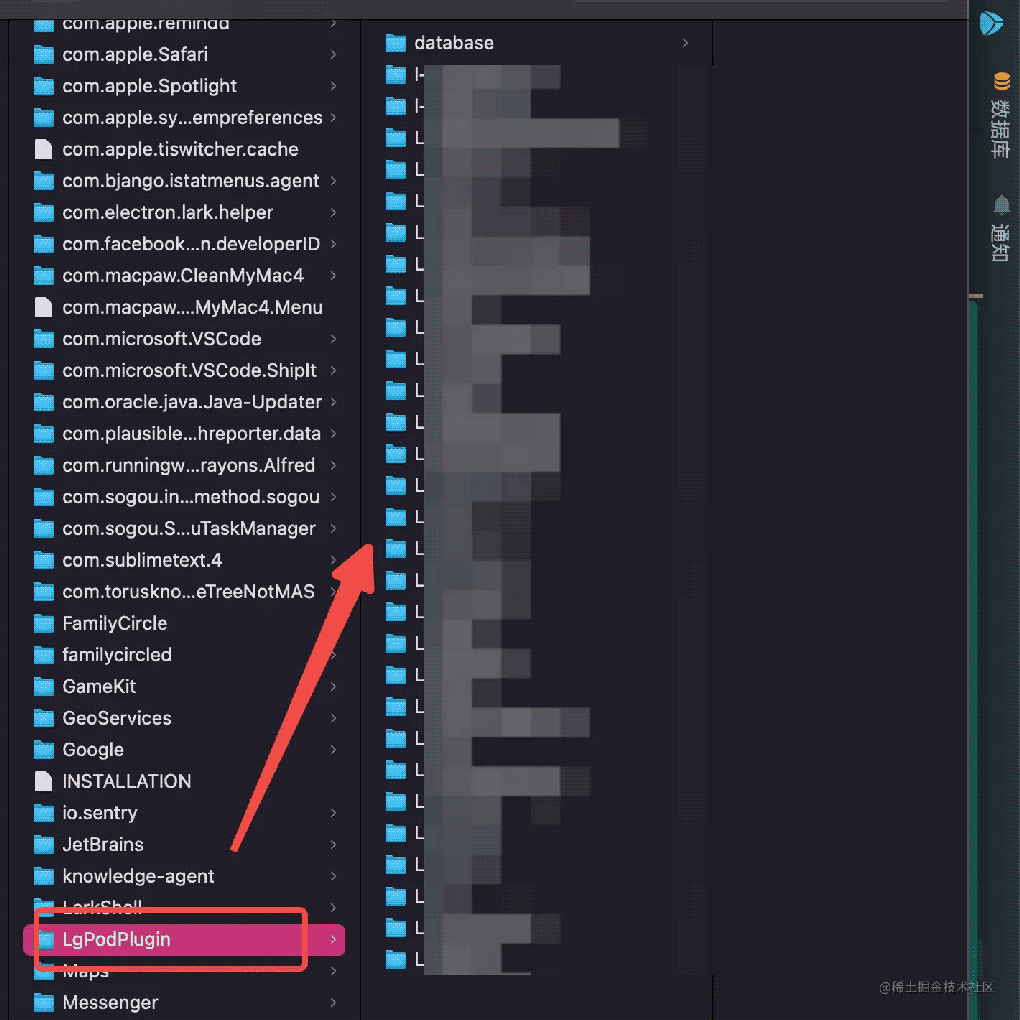The image size is (1020, 1020).
Task: Click the database icon in right sidebar
Action: [1001, 82]
